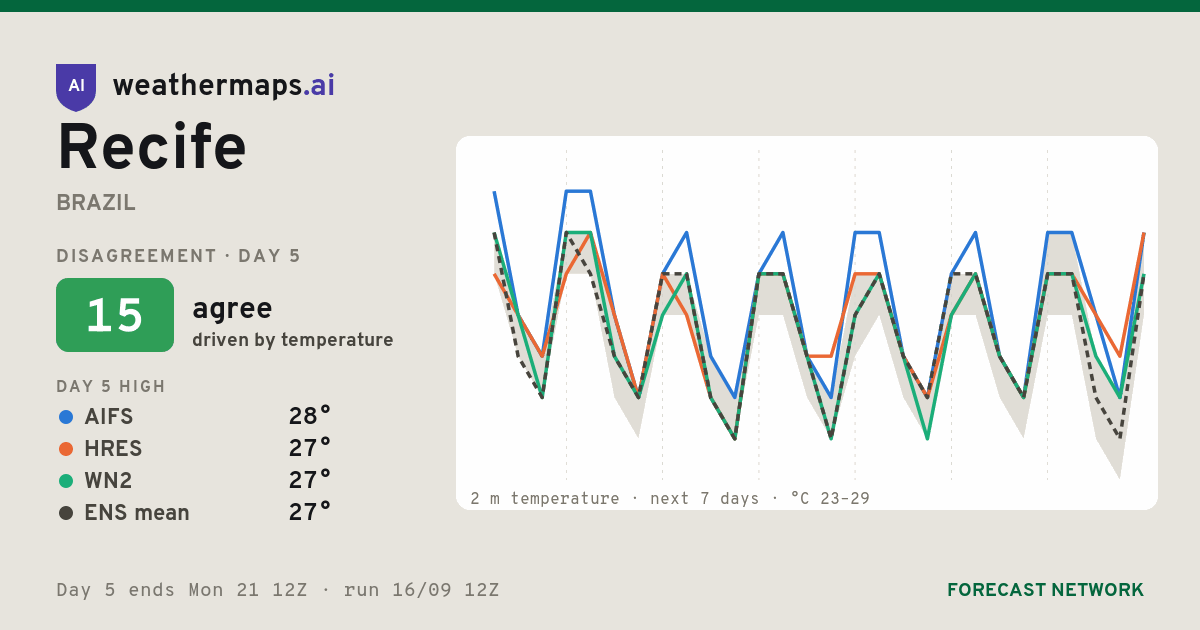Screen dimensions: 1200x630
Task: Click the DISAGREEMENT · DAY 5 heading
Action: [178, 256]
